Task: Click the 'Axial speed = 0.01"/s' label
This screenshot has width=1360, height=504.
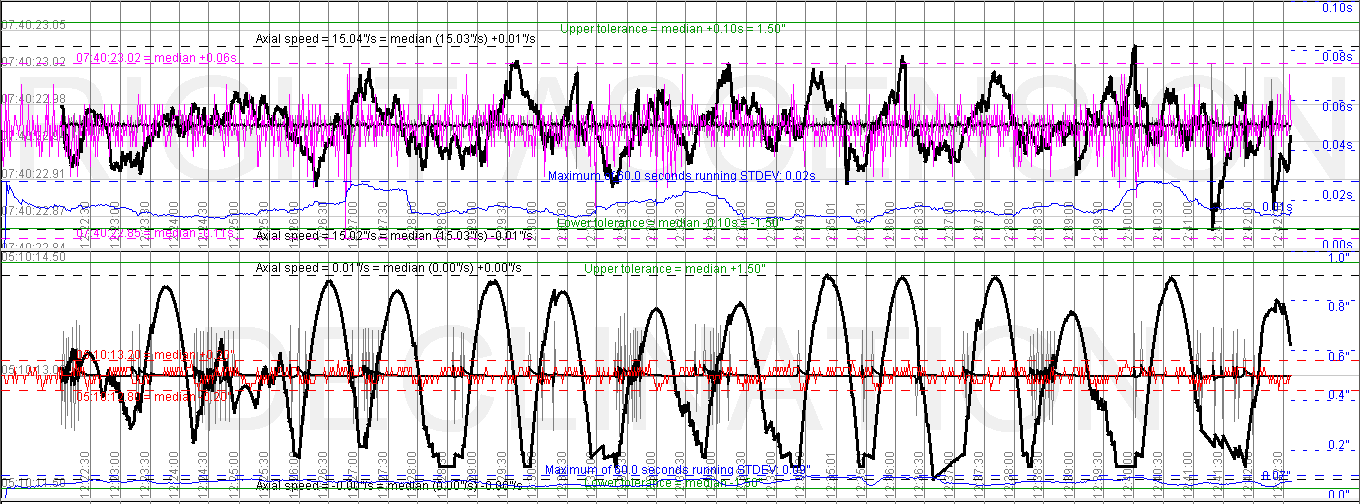Action: [x=388, y=268]
